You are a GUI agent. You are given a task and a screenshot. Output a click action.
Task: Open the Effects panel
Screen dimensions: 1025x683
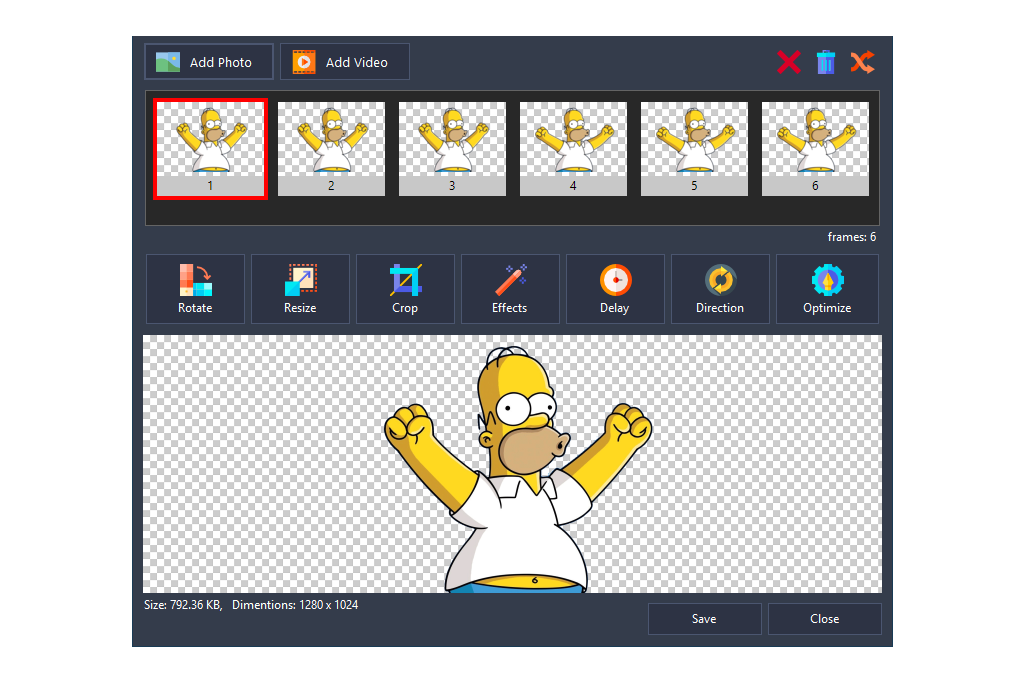click(x=510, y=289)
